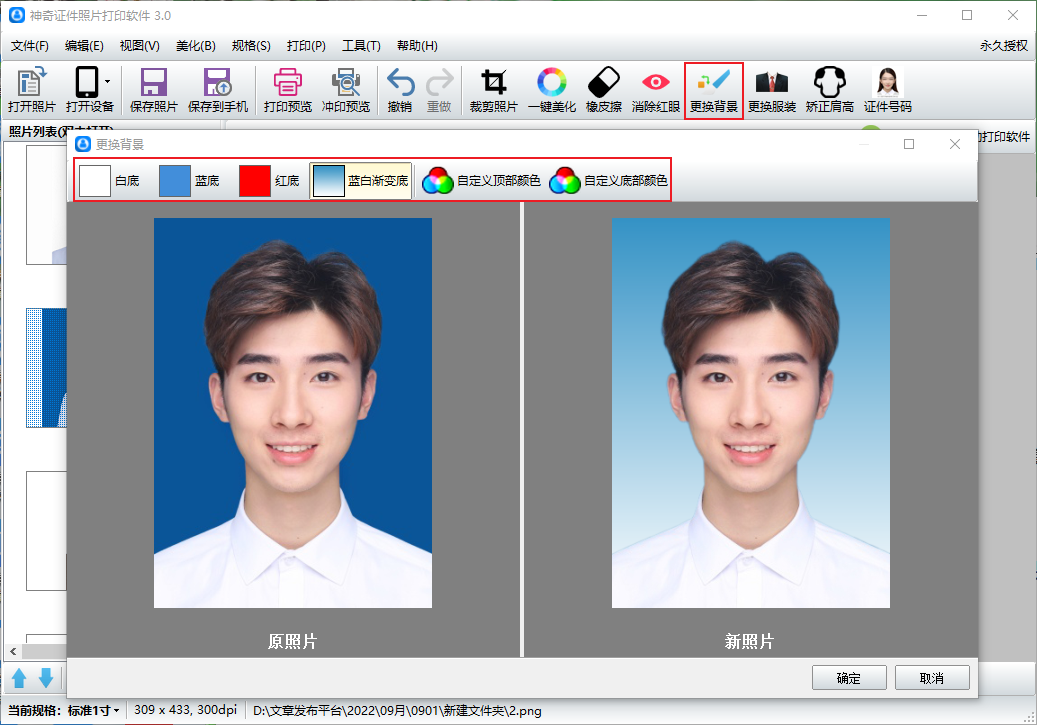Open 打印预览 print preview
The height and width of the screenshot is (725, 1037).
[x=287, y=90]
